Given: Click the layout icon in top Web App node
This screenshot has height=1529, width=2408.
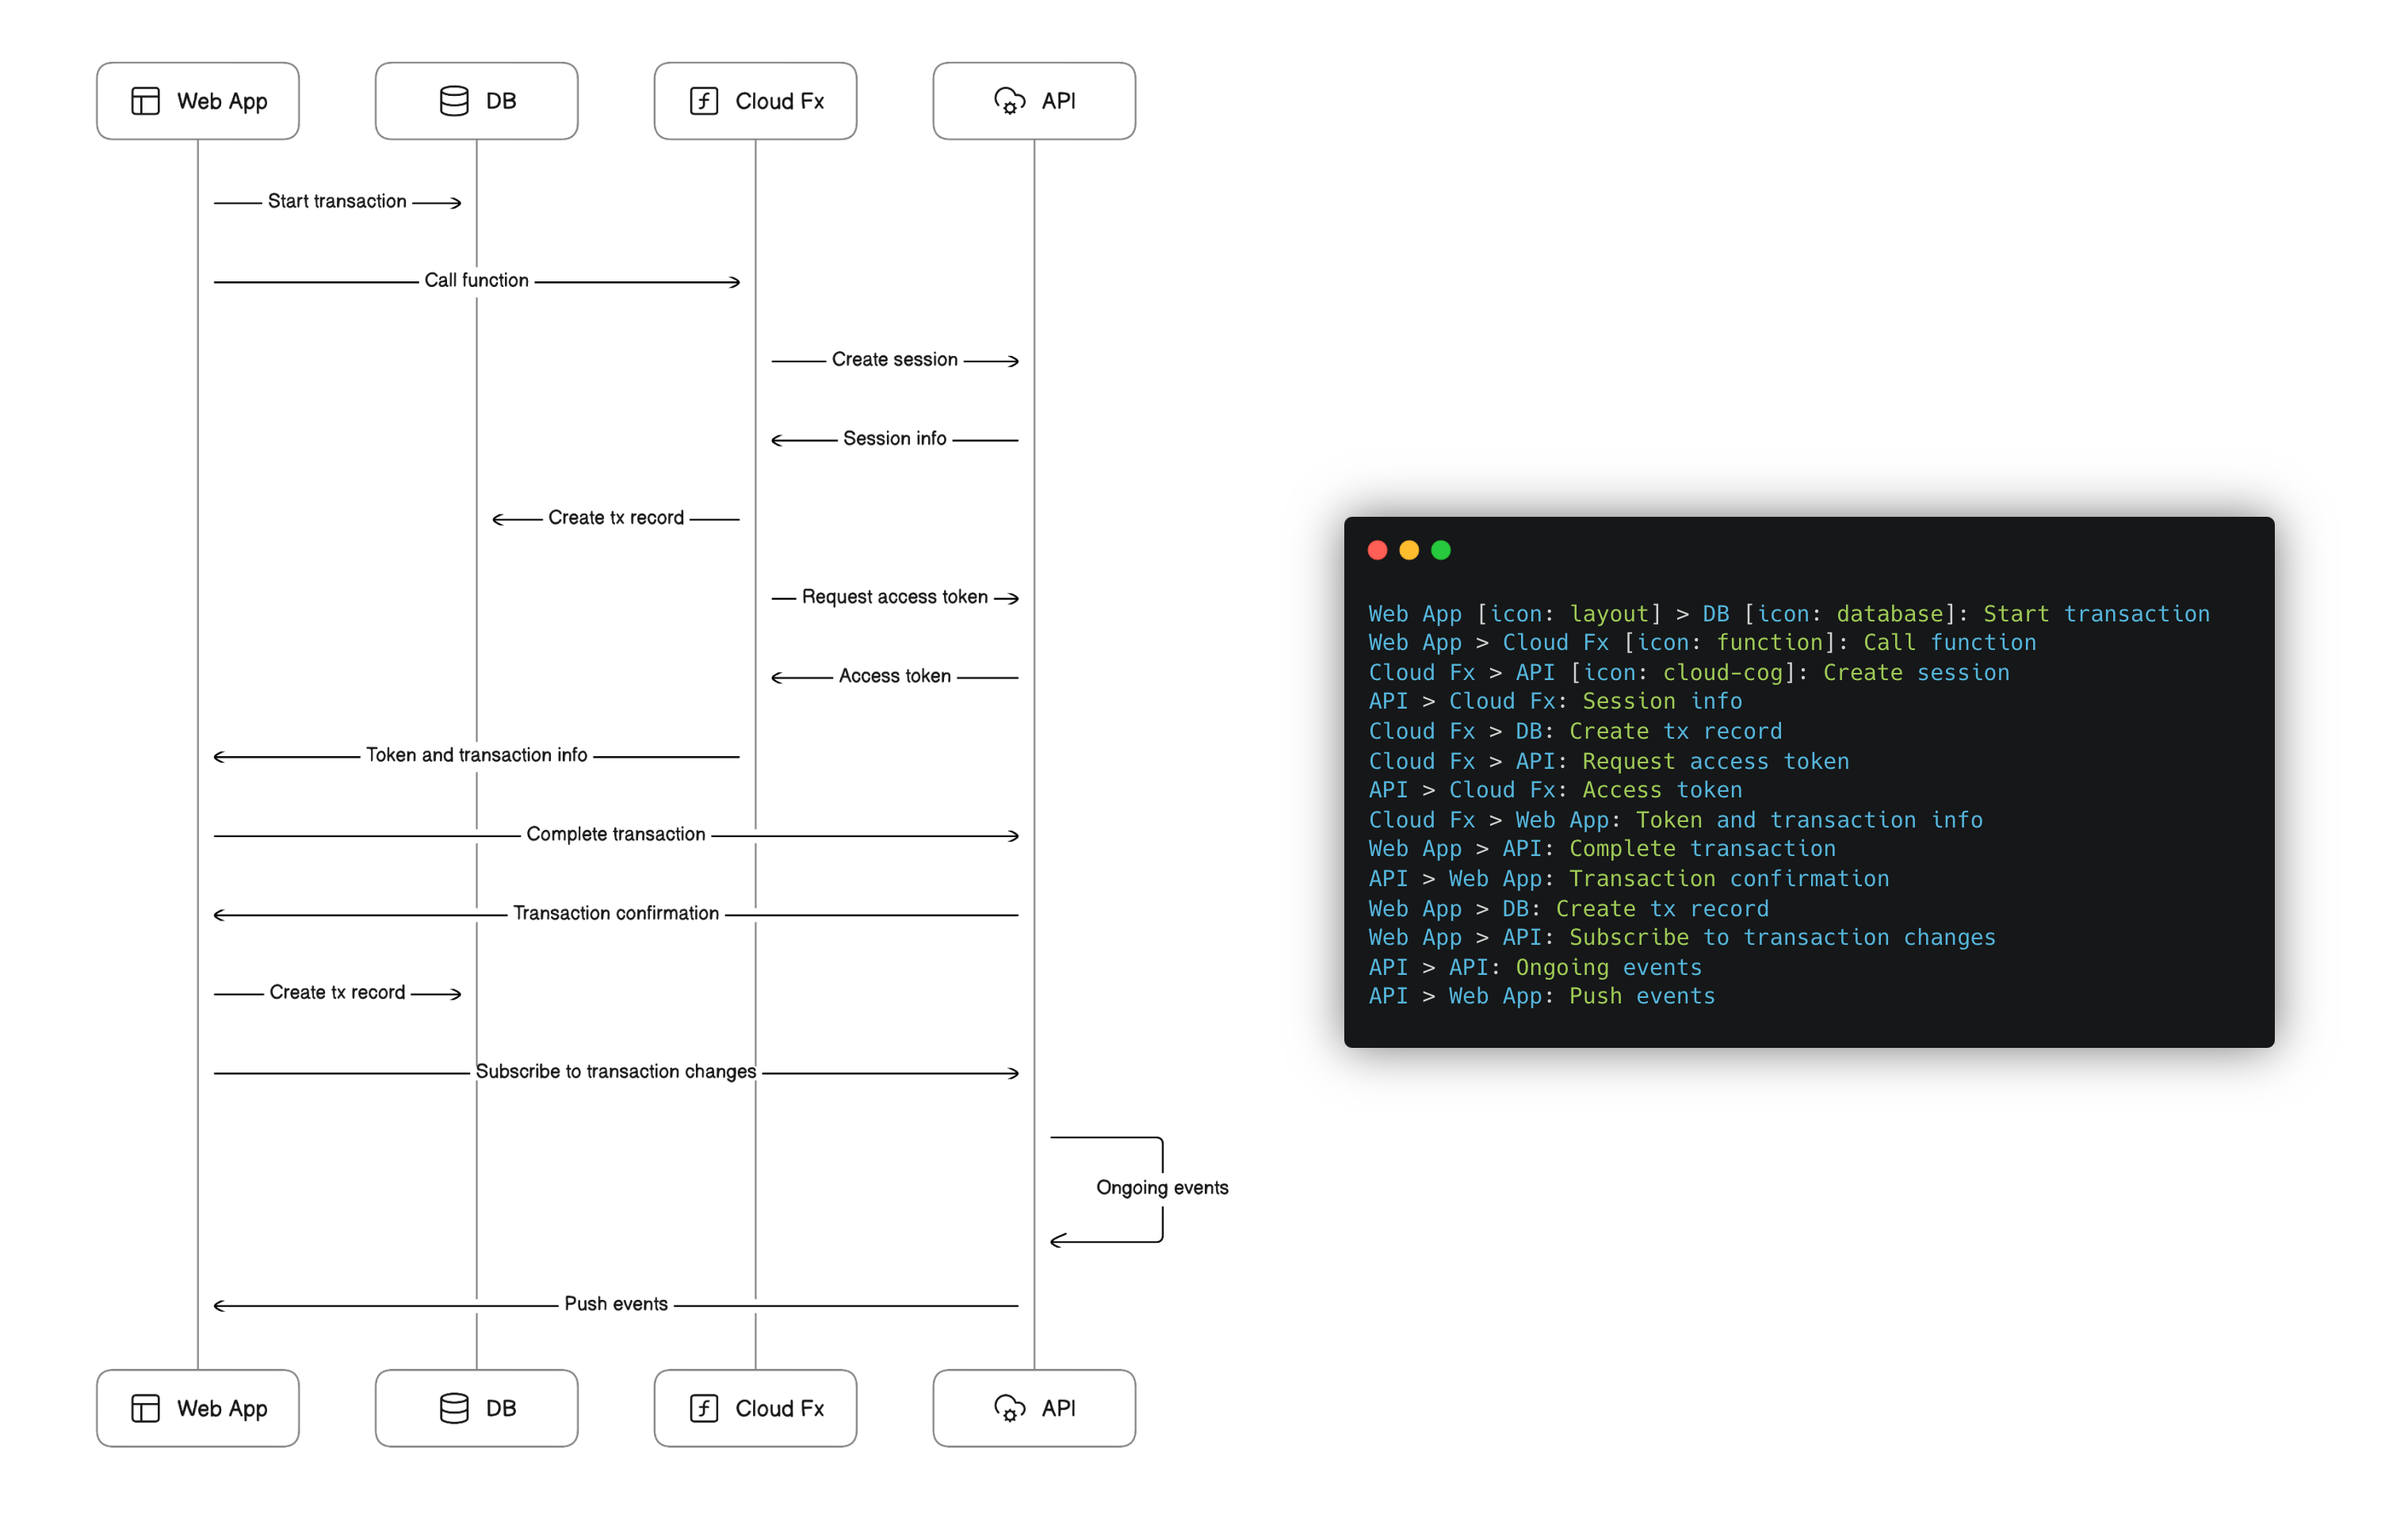Looking at the screenshot, I should pyautogui.click(x=145, y=101).
